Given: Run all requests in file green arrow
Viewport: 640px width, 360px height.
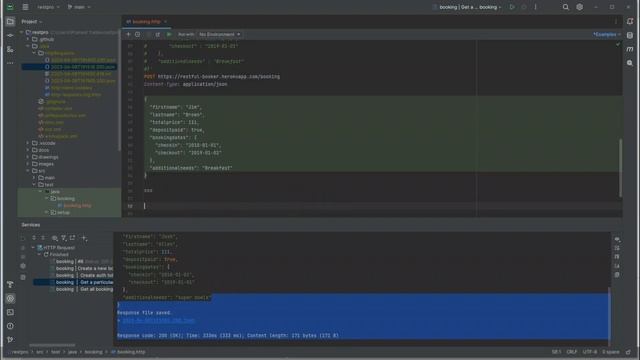Looking at the screenshot, I should tap(169, 34).
